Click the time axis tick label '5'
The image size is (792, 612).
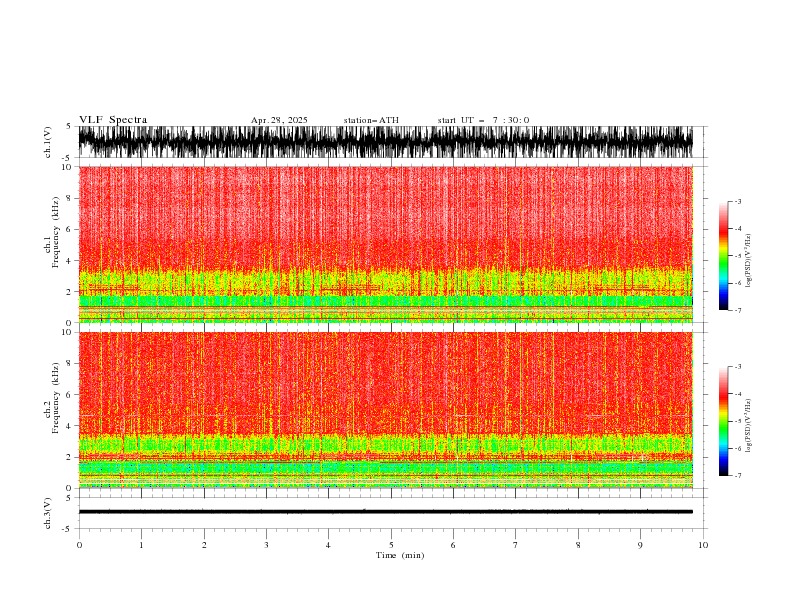click(391, 545)
